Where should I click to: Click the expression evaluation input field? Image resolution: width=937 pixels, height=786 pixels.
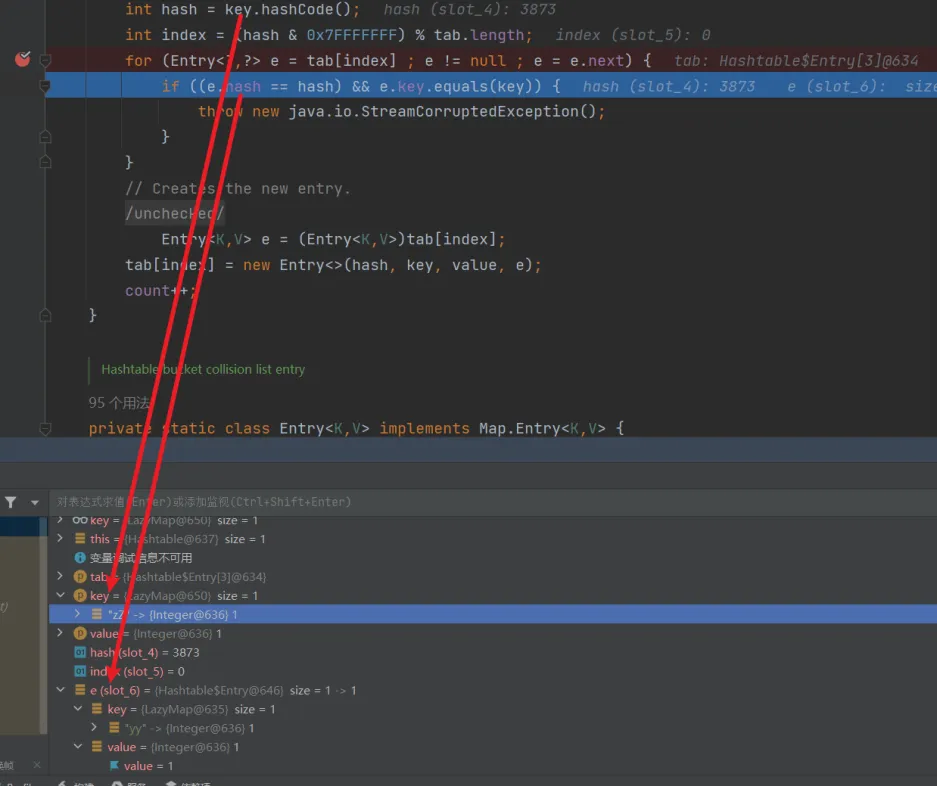tap(400, 502)
